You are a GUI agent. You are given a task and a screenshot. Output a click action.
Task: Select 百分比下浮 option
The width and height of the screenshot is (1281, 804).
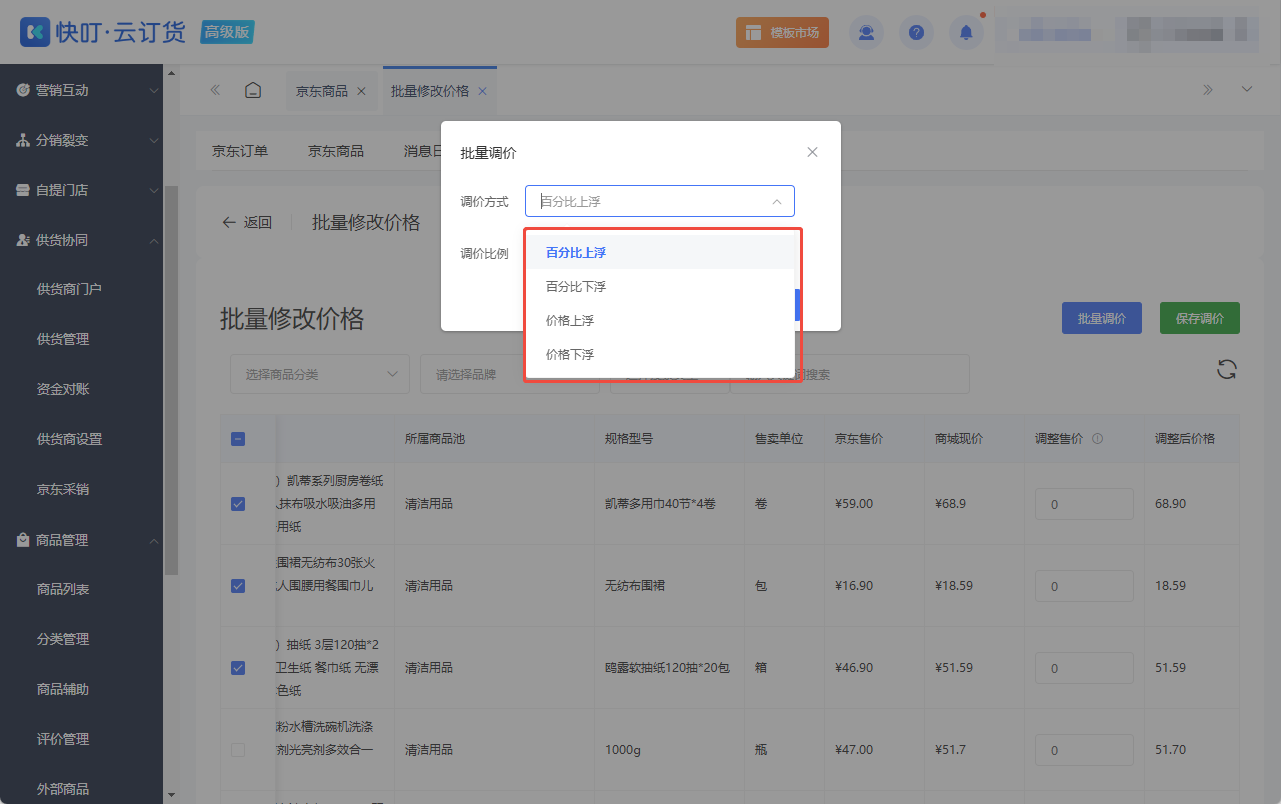(x=660, y=287)
